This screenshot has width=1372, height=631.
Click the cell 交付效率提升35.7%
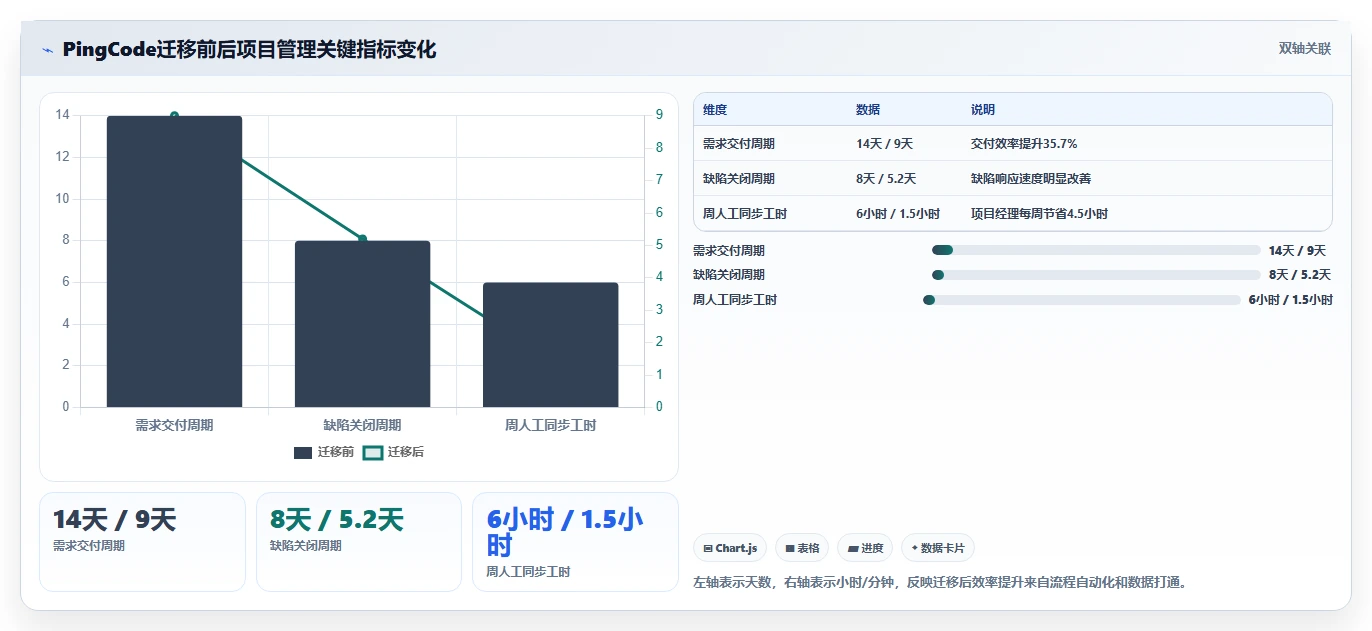(1024, 144)
